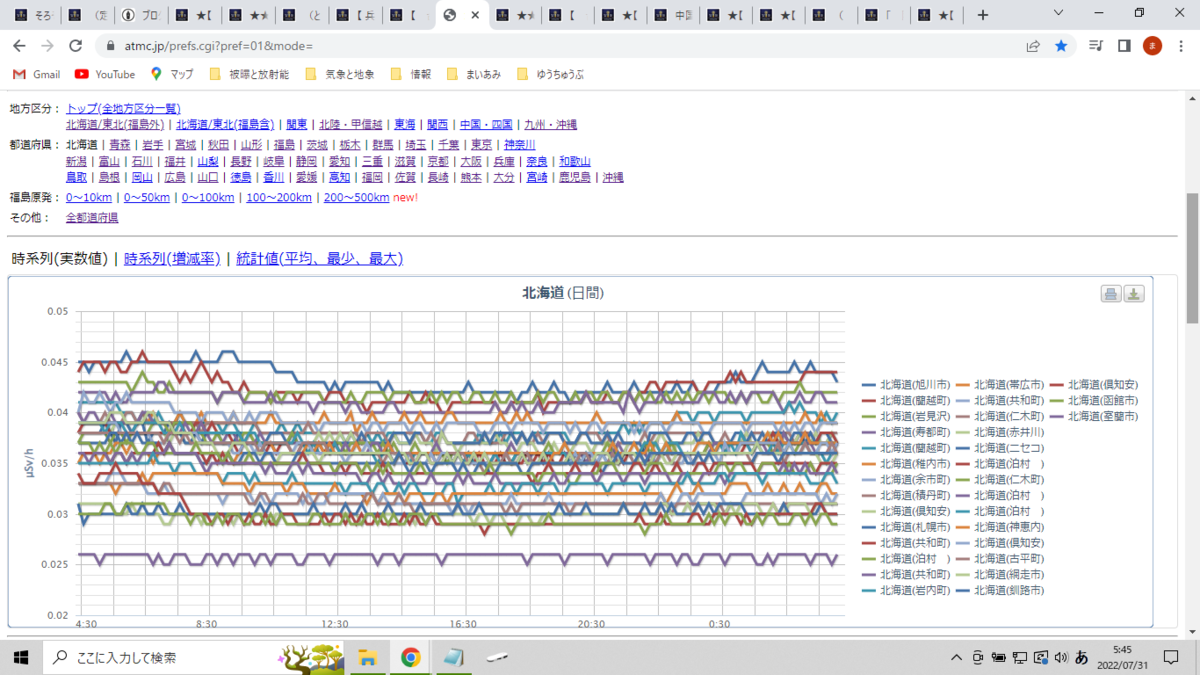Print the 北海道 chart using printer icon
1200x675 pixels.
click(1111, 293)
